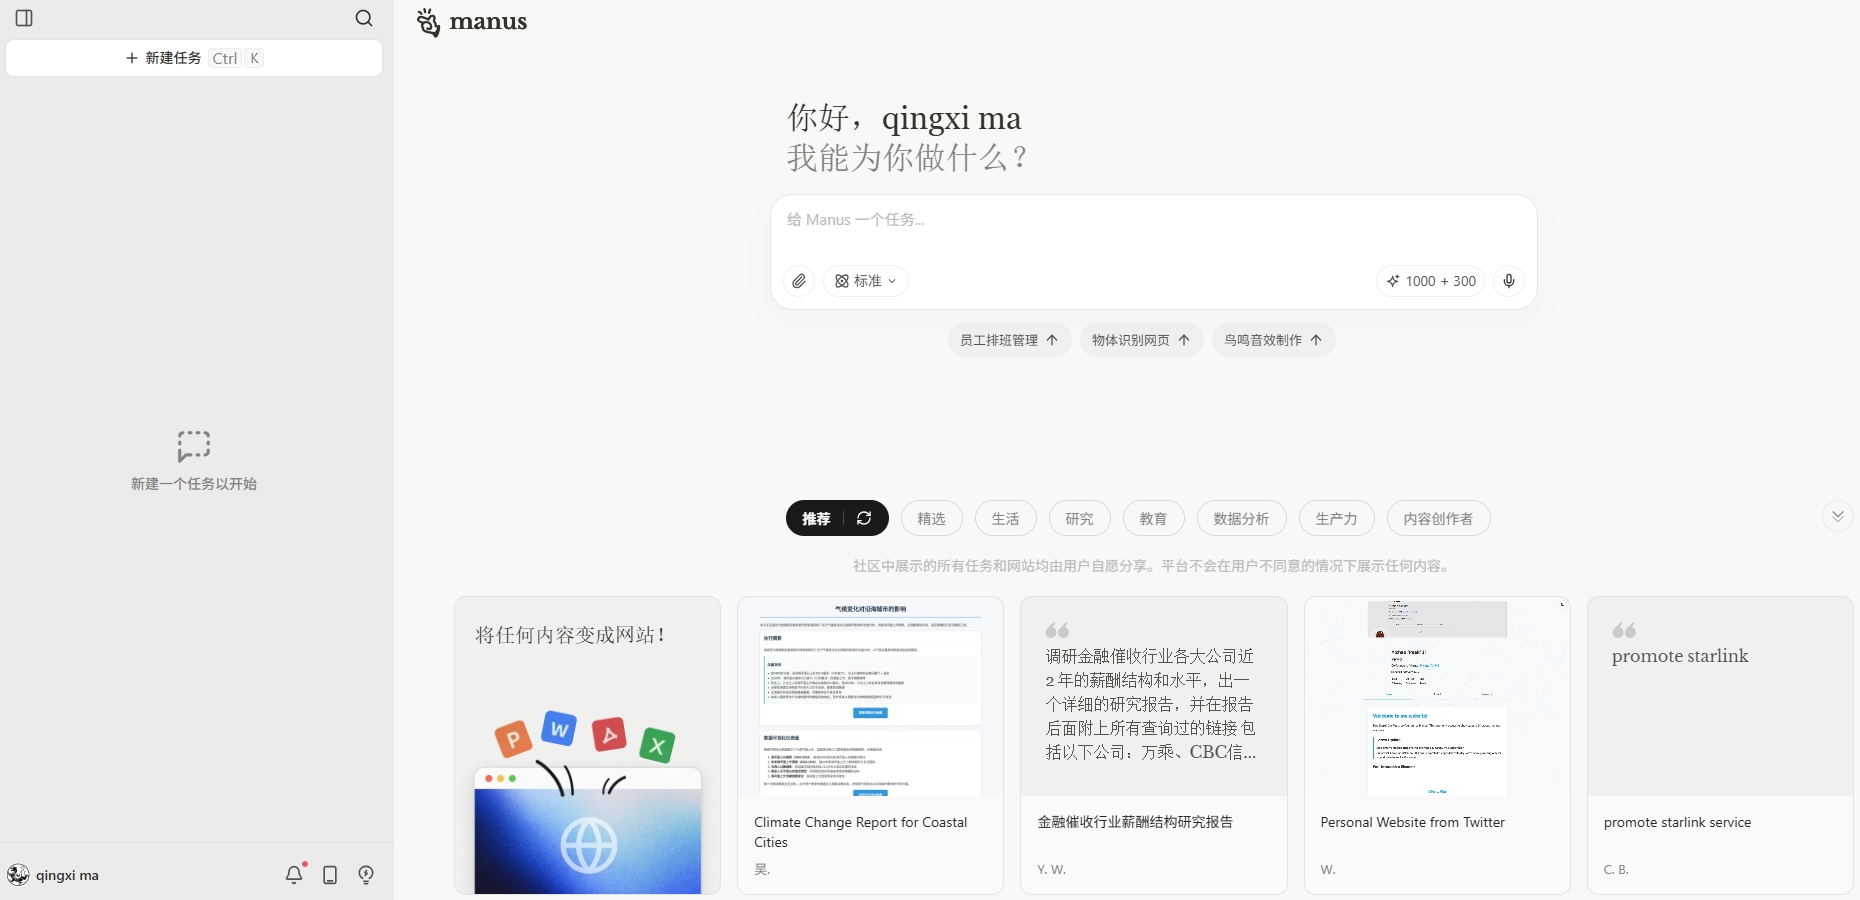Click the 新建一个任务以开始 placeholder text

click(x=194, y=484)
